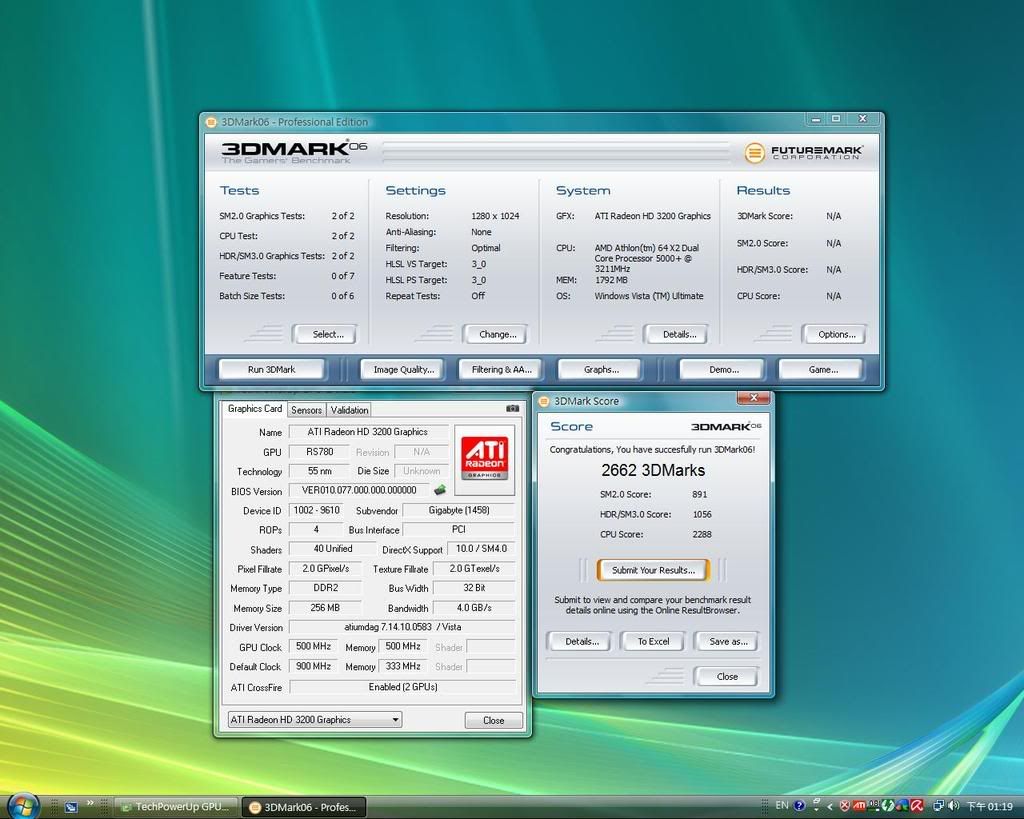Open the ATI Catalyst tray icon

[859, 806]
